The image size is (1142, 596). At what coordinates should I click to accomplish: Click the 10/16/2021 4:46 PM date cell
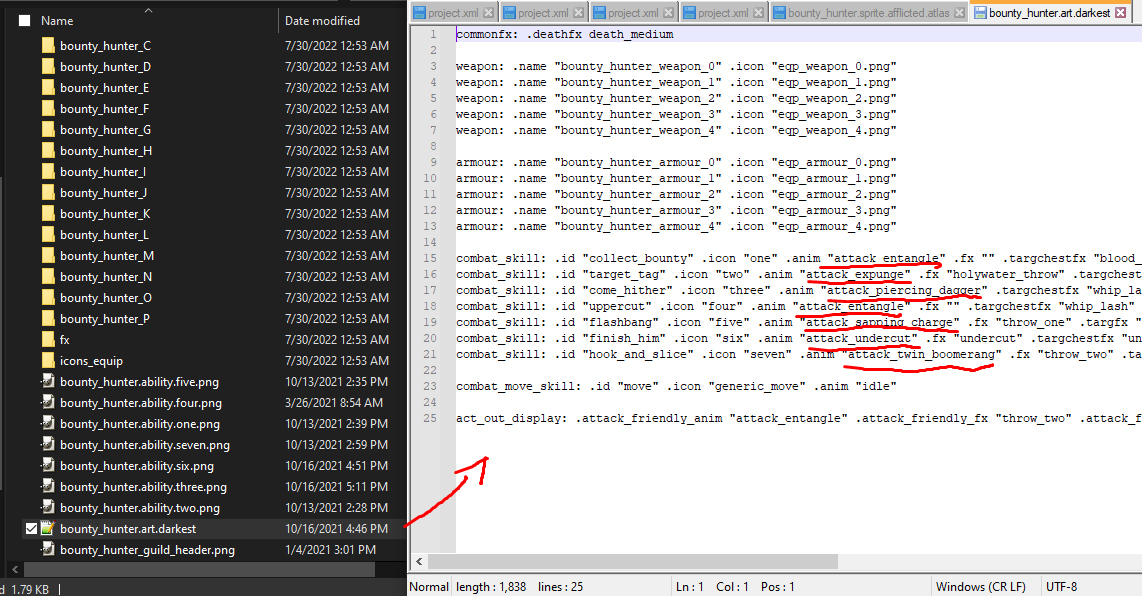point(336,529)
